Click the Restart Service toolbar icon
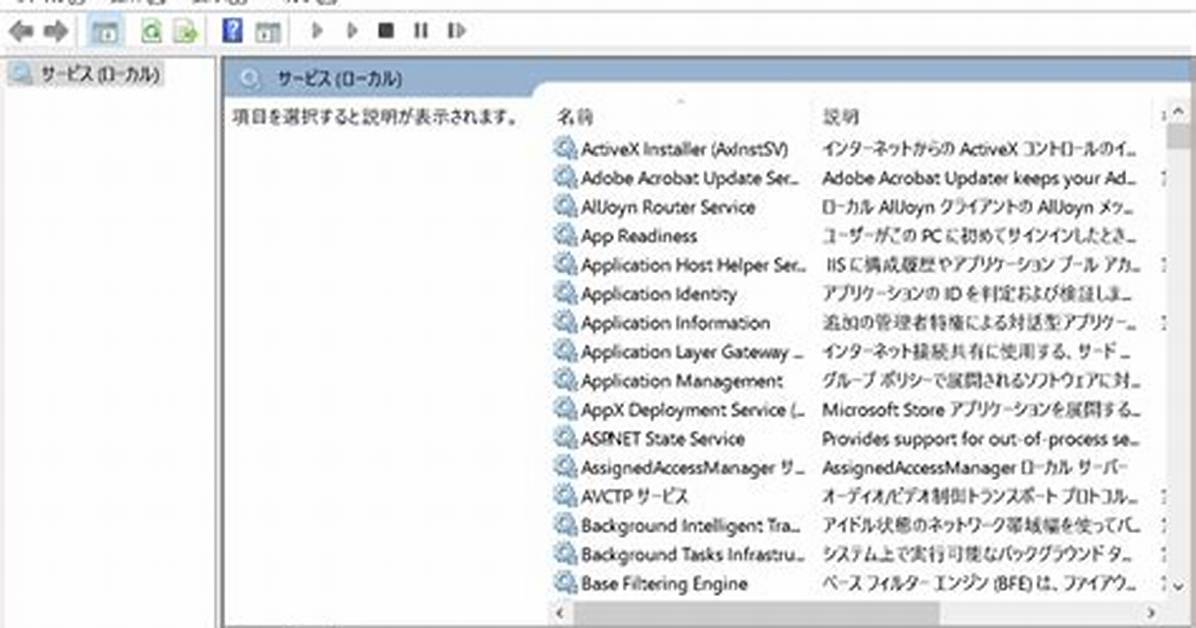Viewport: 1196px width, 628px height. (456, 31)
